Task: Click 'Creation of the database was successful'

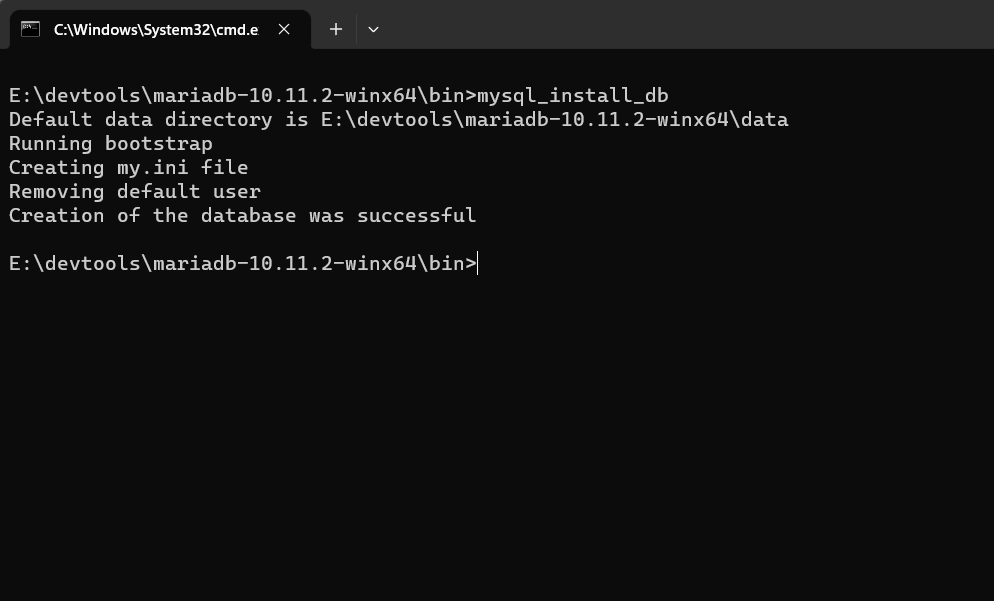Action: click(242, 216)
